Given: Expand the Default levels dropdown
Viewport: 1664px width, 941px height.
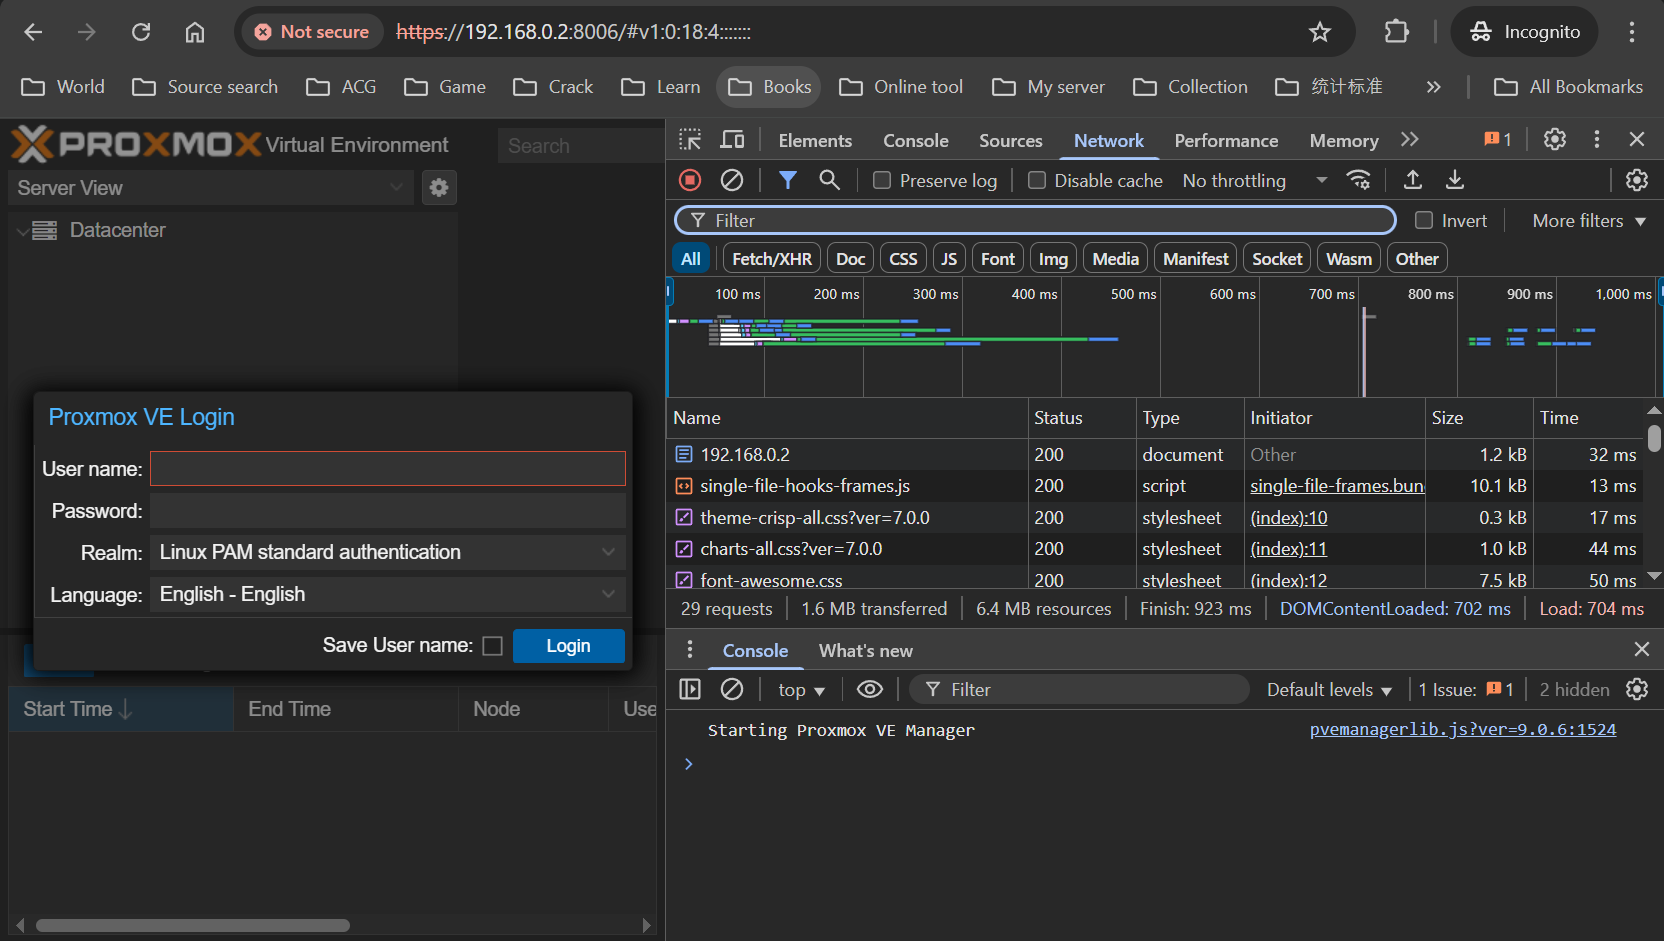Looking at the screenshot, I should (1328, 690).
